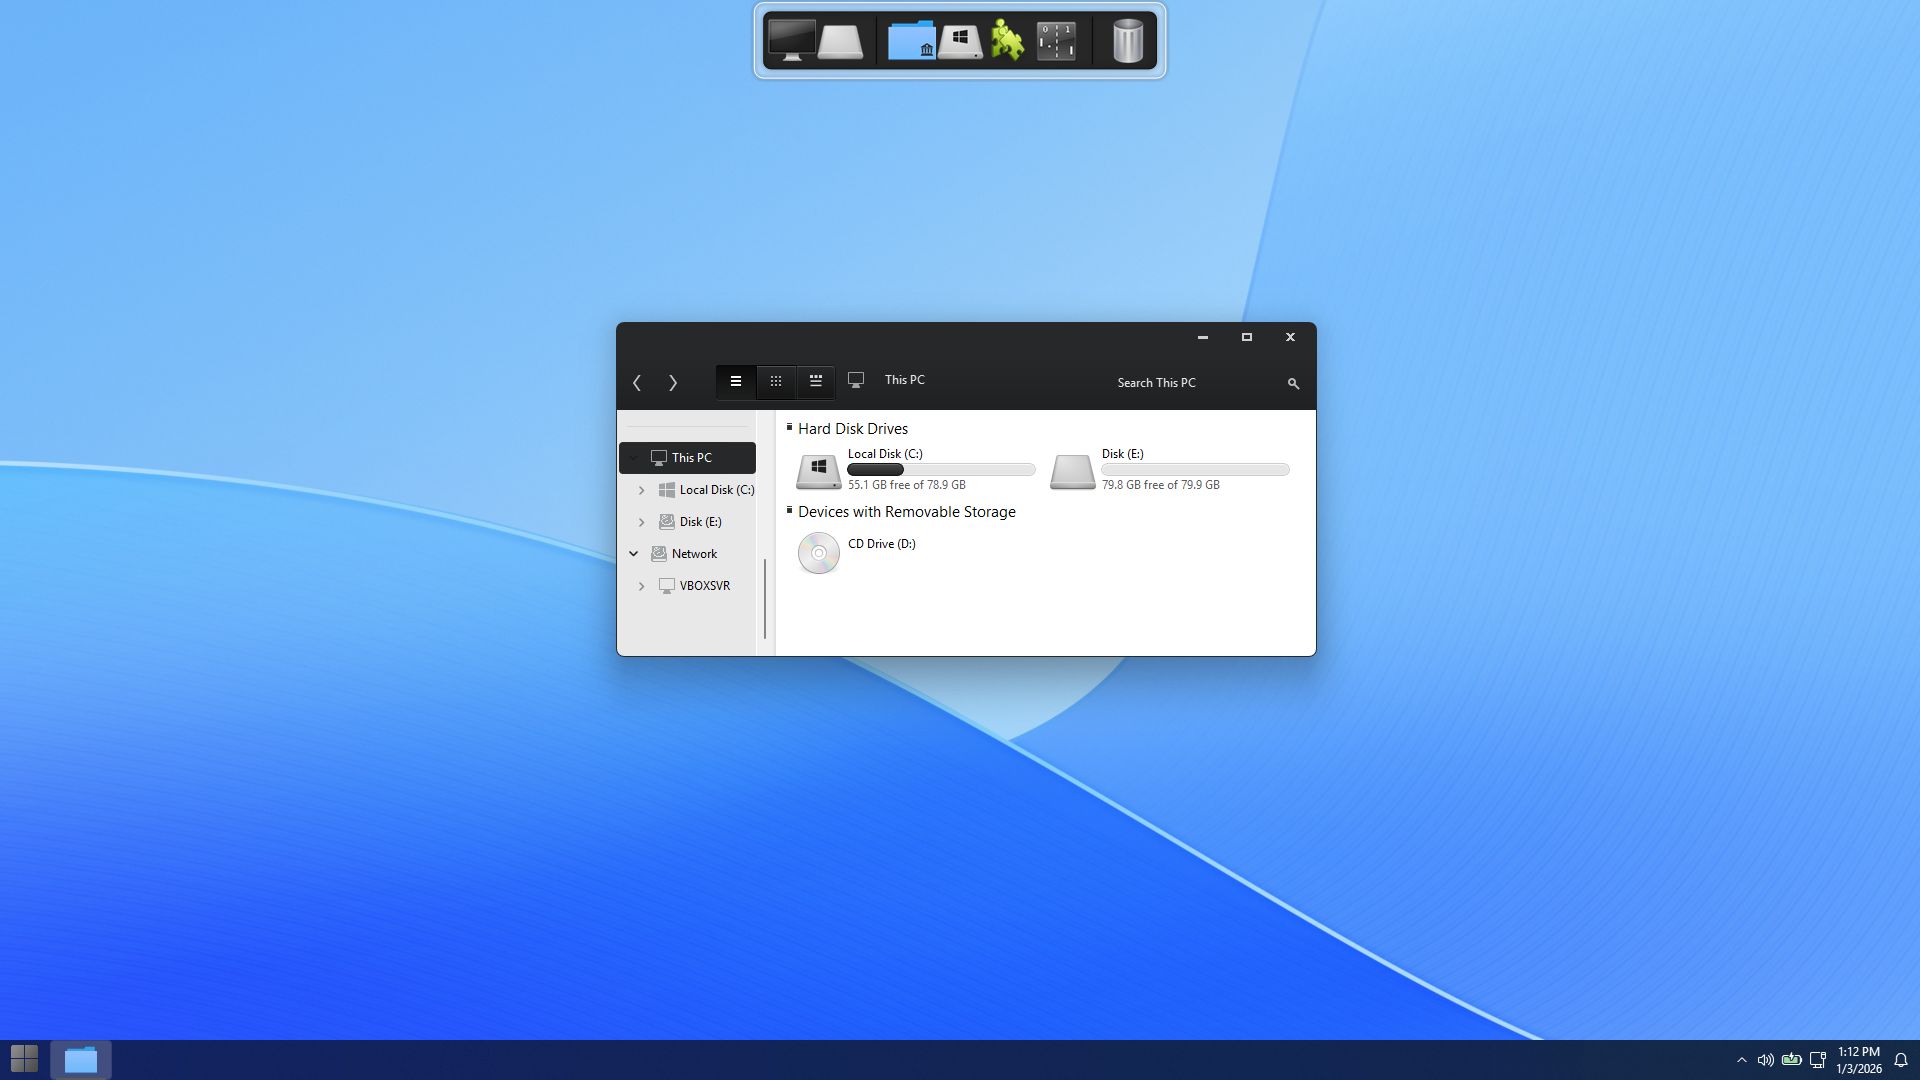This screenshot has height=1080, width=1920.
Task: Click Local Disk (C:) usage bar
Action: (940, 470)
